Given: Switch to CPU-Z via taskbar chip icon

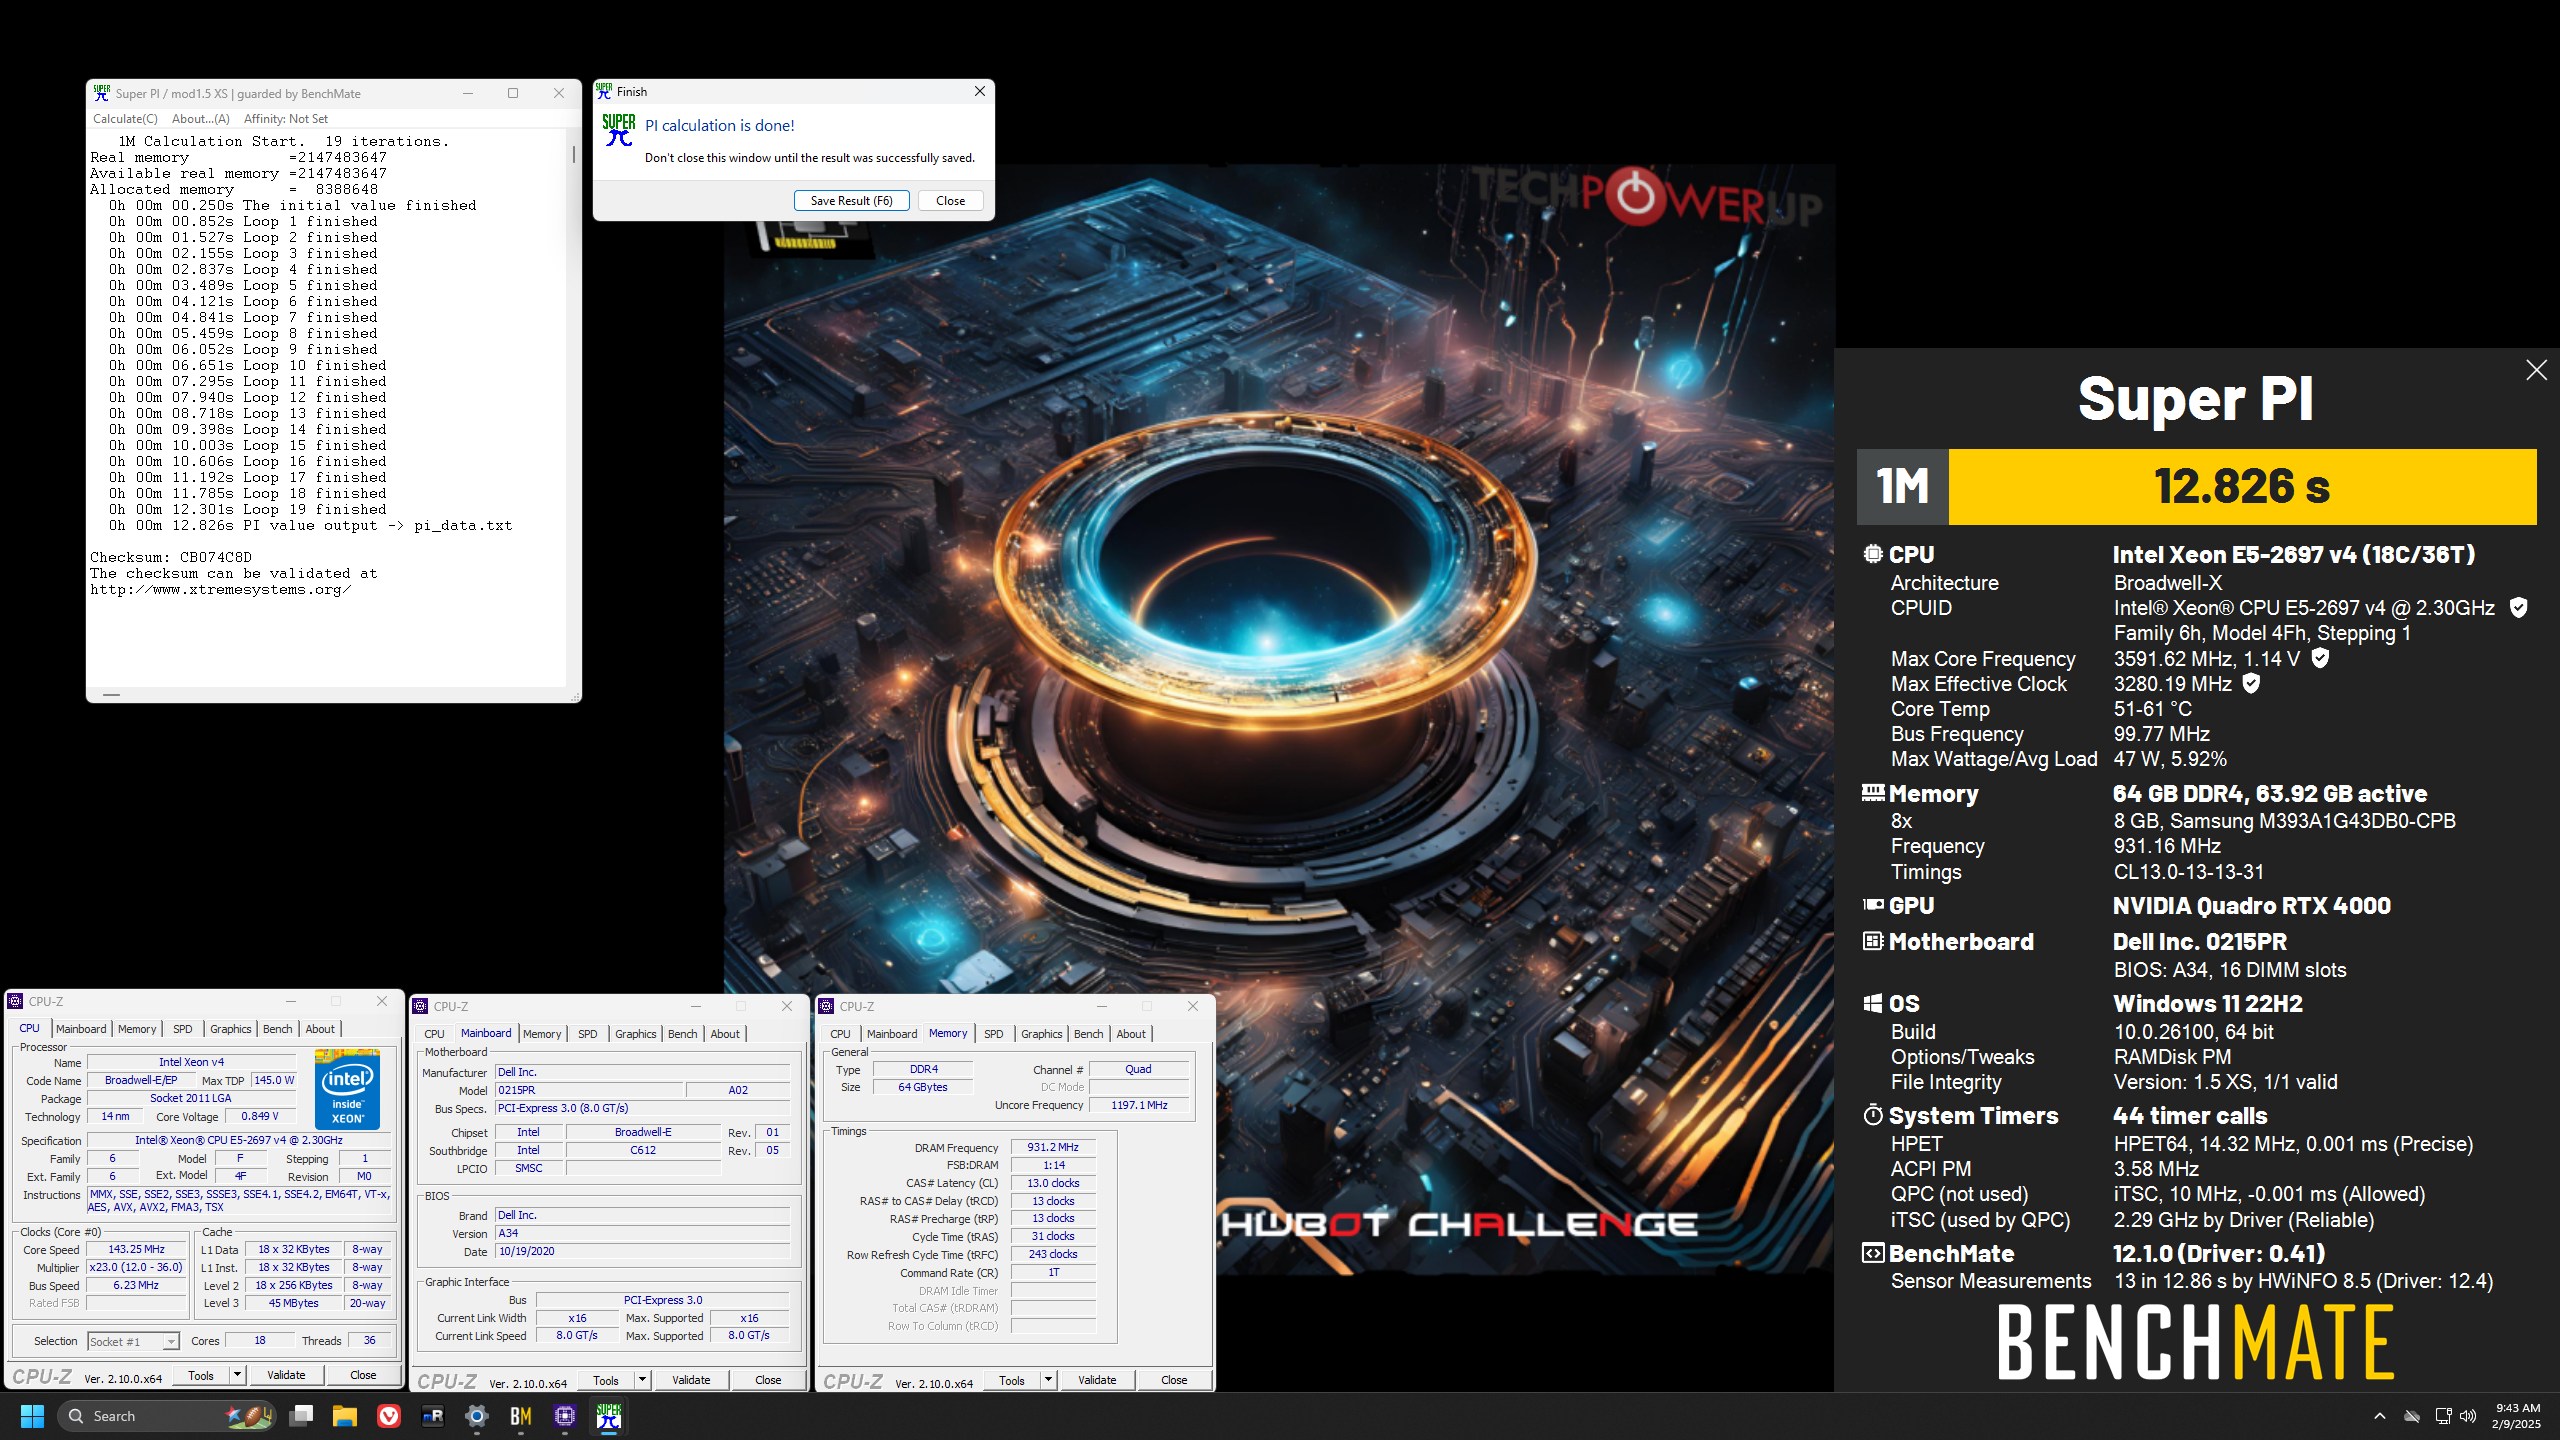Looking at the screenshot, I should (565, 1416).
